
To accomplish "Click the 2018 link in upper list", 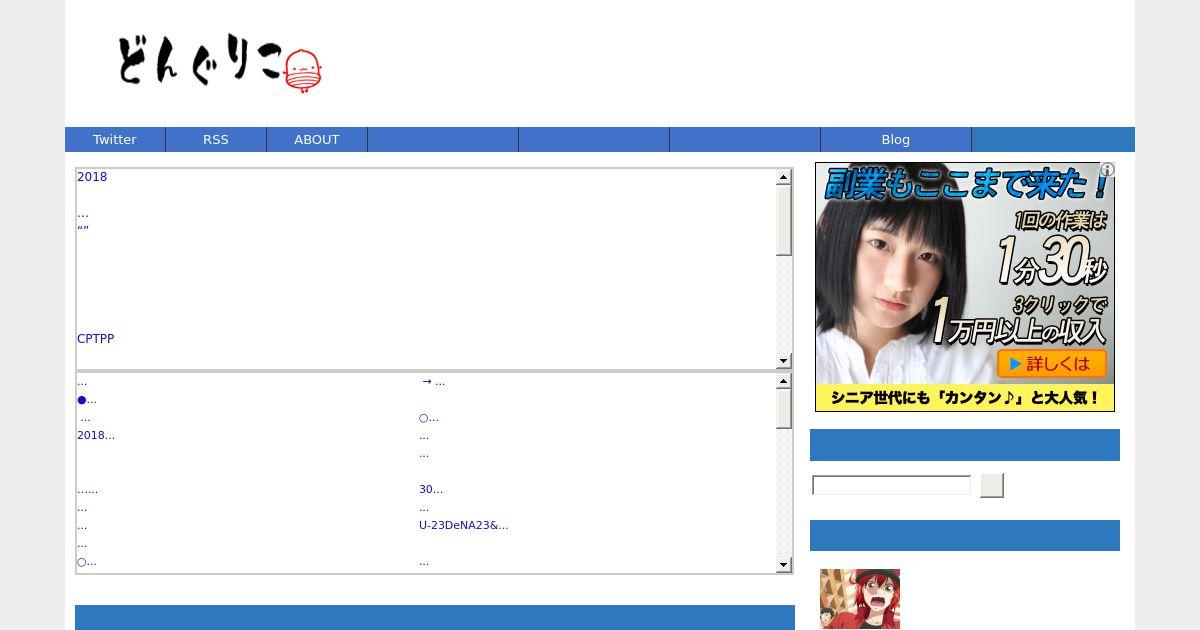I will tap(92, 177).
